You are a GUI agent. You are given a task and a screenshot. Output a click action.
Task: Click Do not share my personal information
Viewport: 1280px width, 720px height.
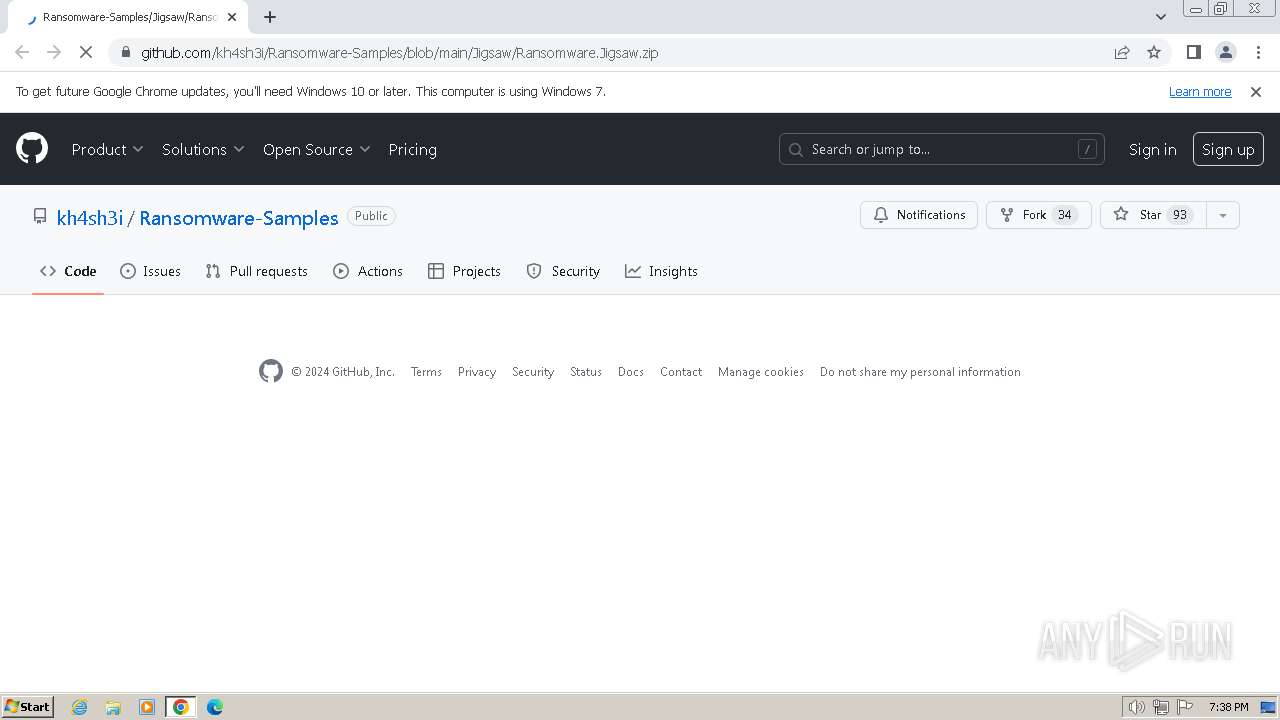pos(920,372)
